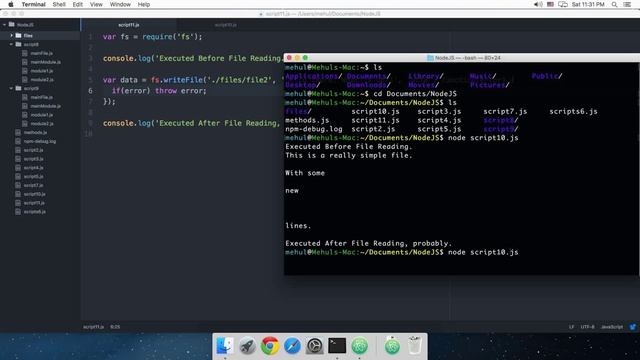Open the input source flag menu
The height and width of the screenshot is (360, 640).
[x=550, y=4]
